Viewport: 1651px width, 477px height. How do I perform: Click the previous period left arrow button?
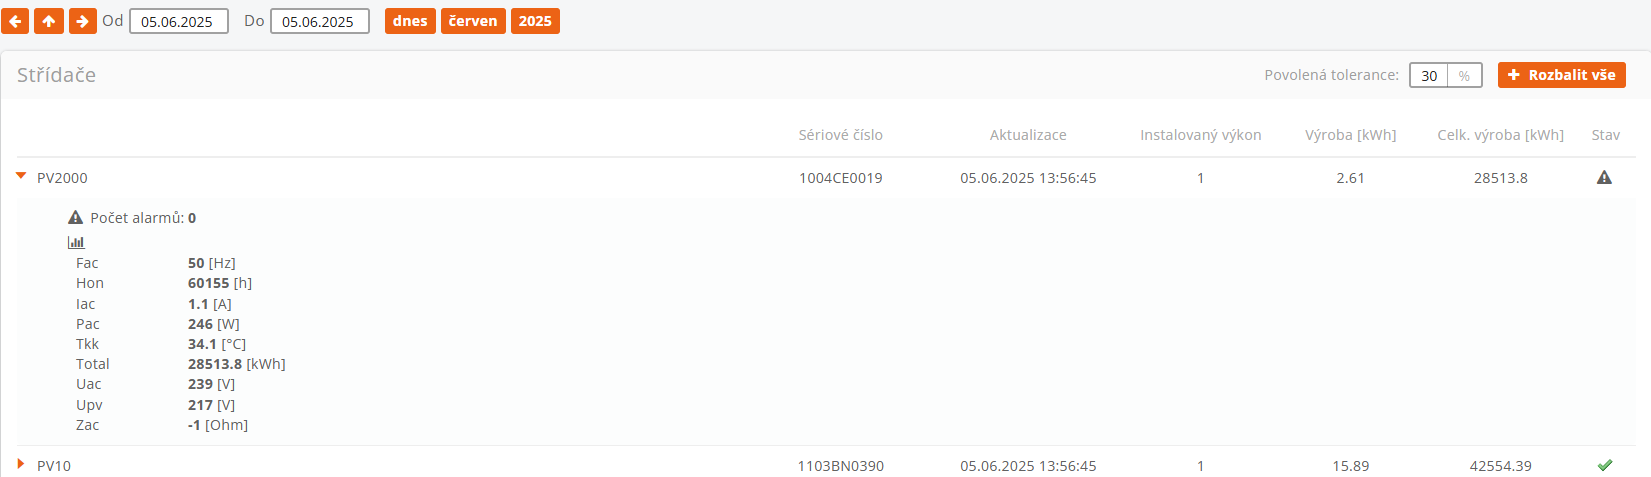(15, 21)
